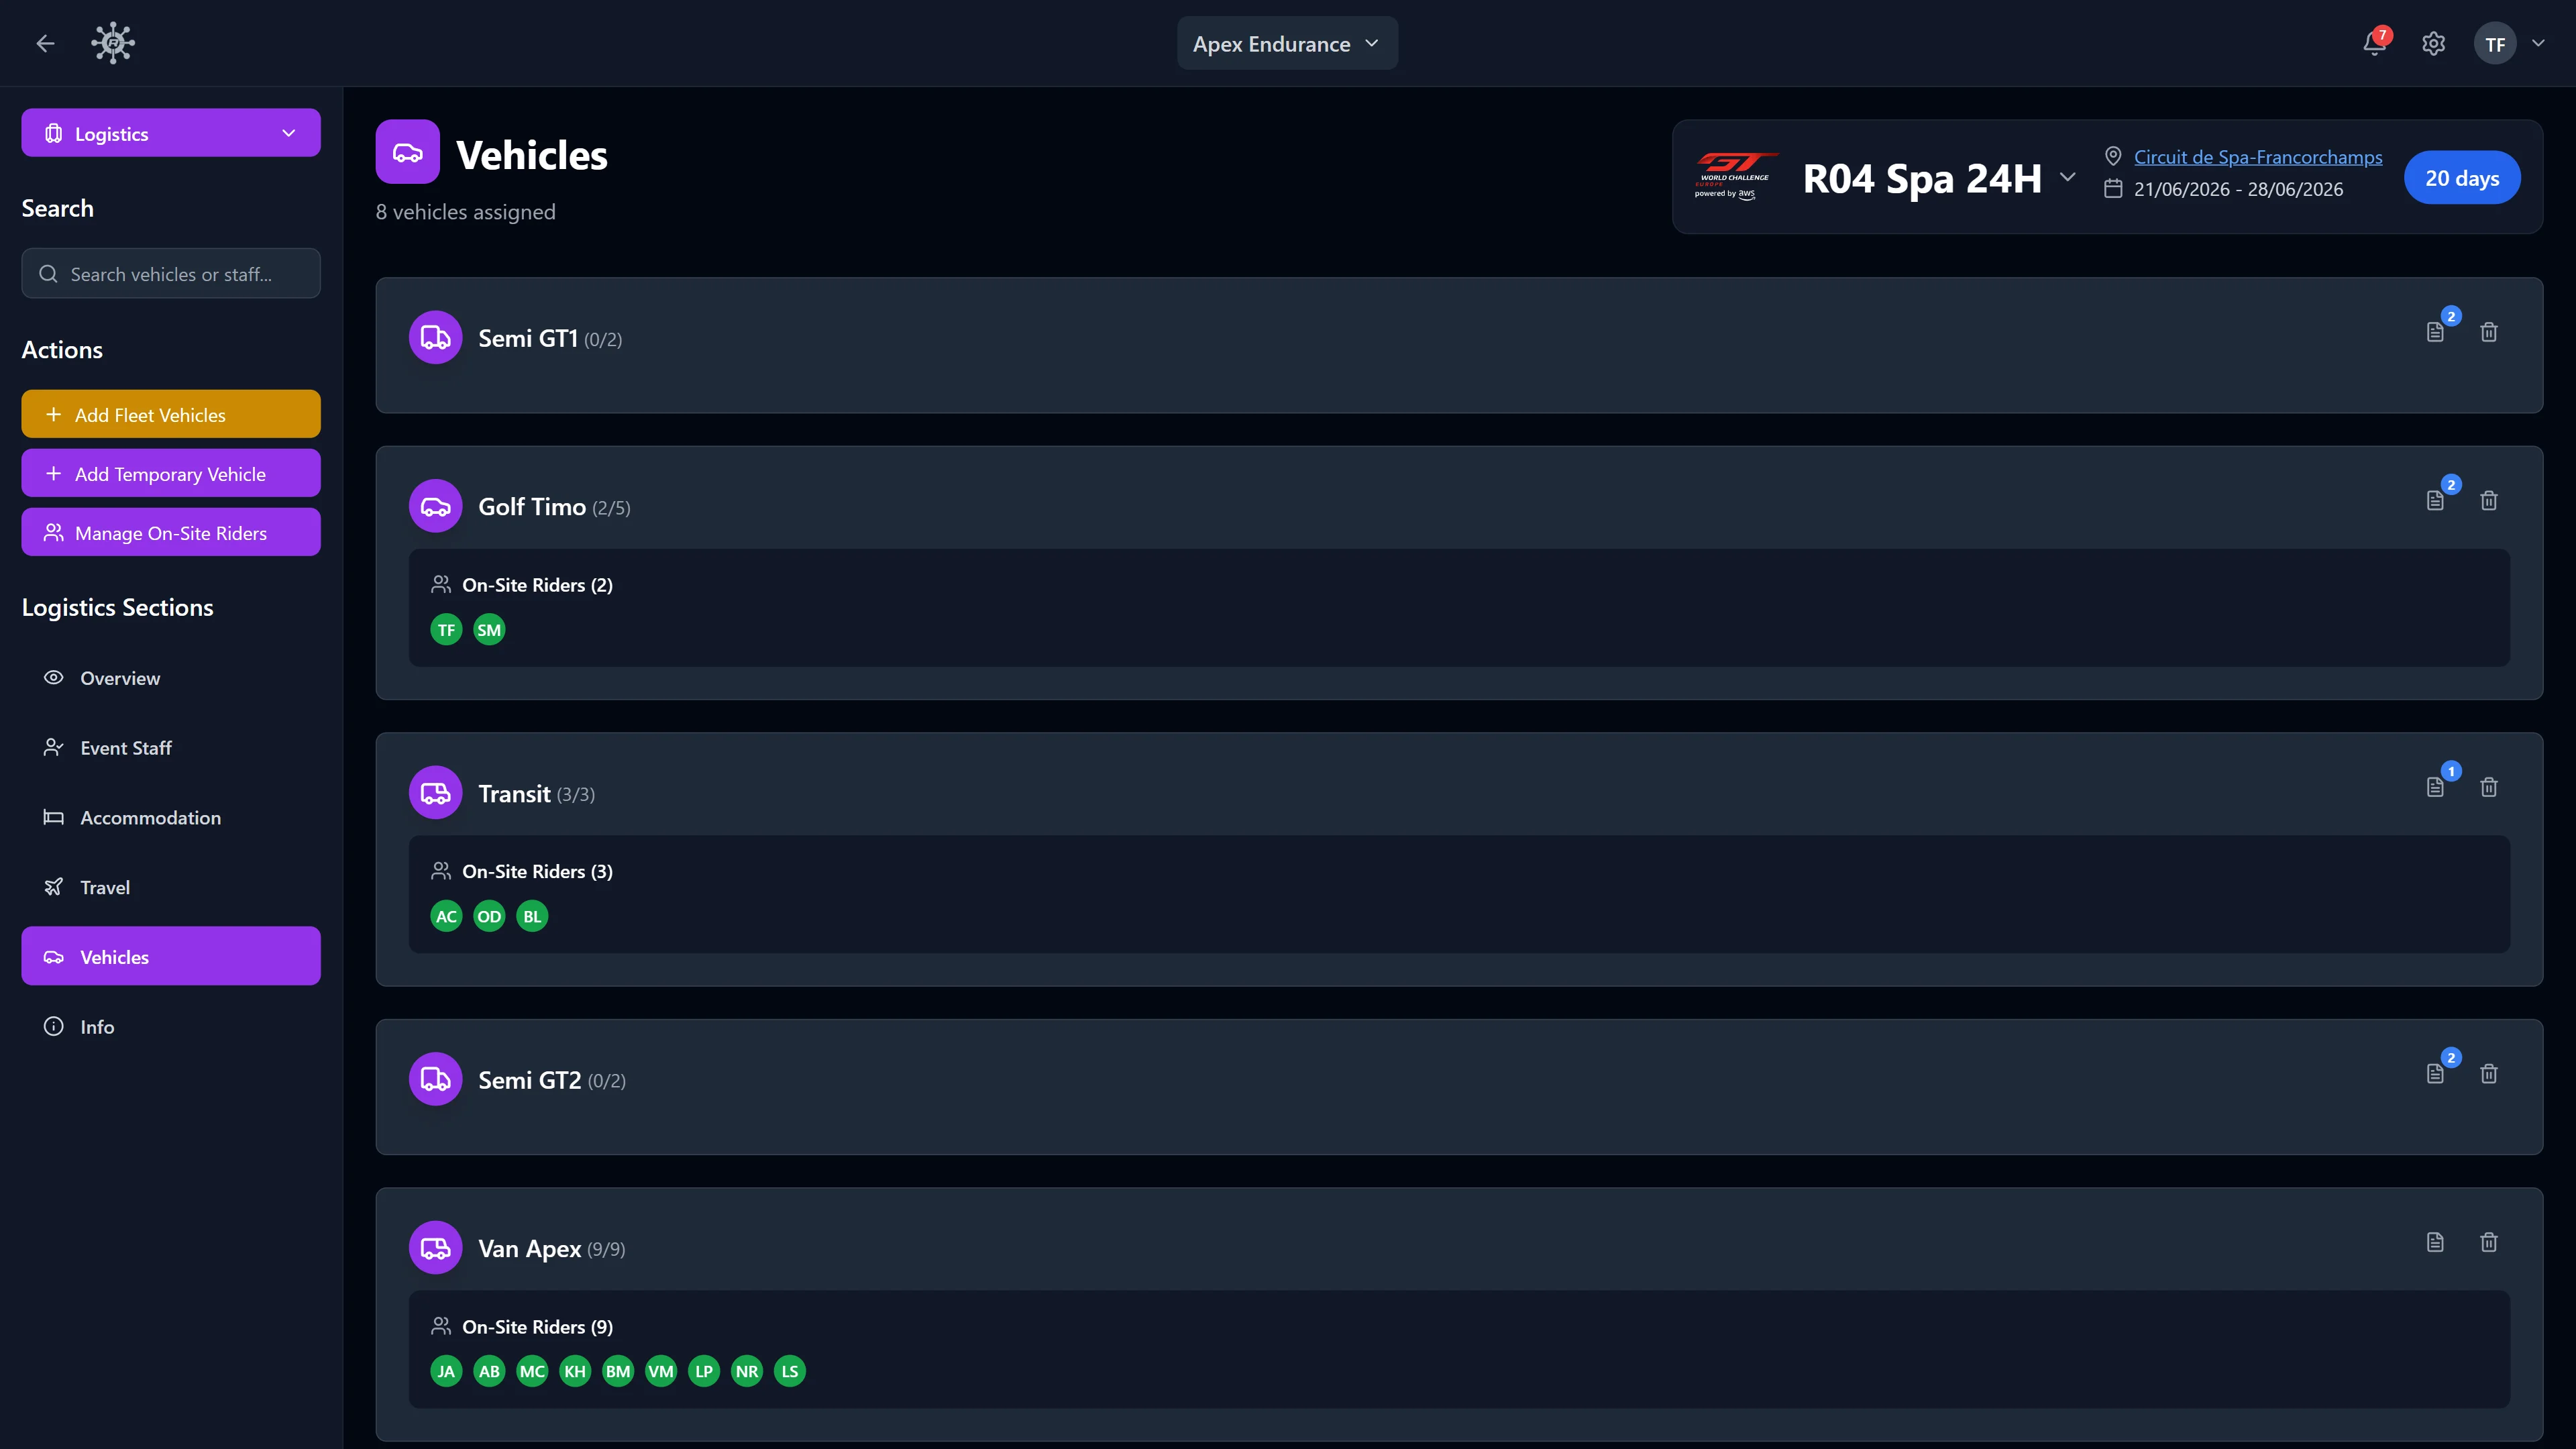
Task: Open notes for Semi GT2
Action: [2435, 1074]
